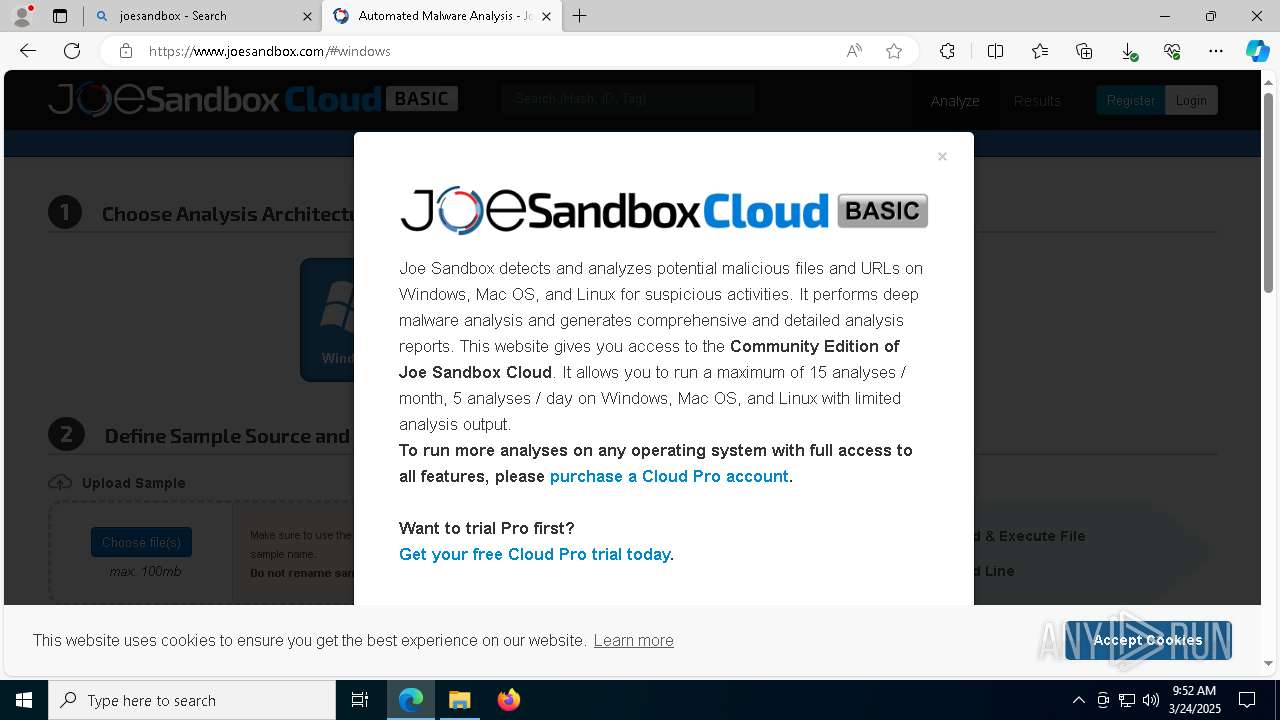The height and width of the screenshot is (720, 1280).
Task: Open notification center
Action: [1247, 700]
